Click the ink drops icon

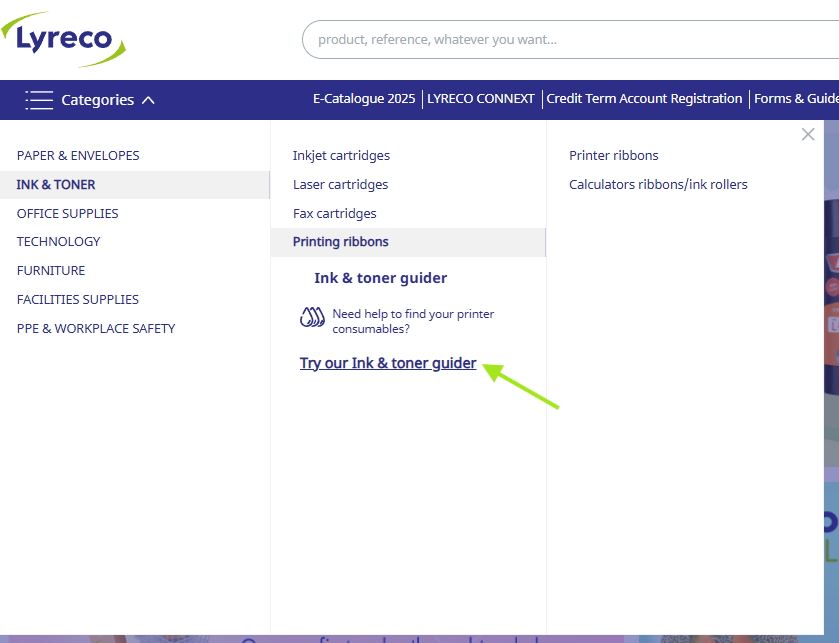312,317
